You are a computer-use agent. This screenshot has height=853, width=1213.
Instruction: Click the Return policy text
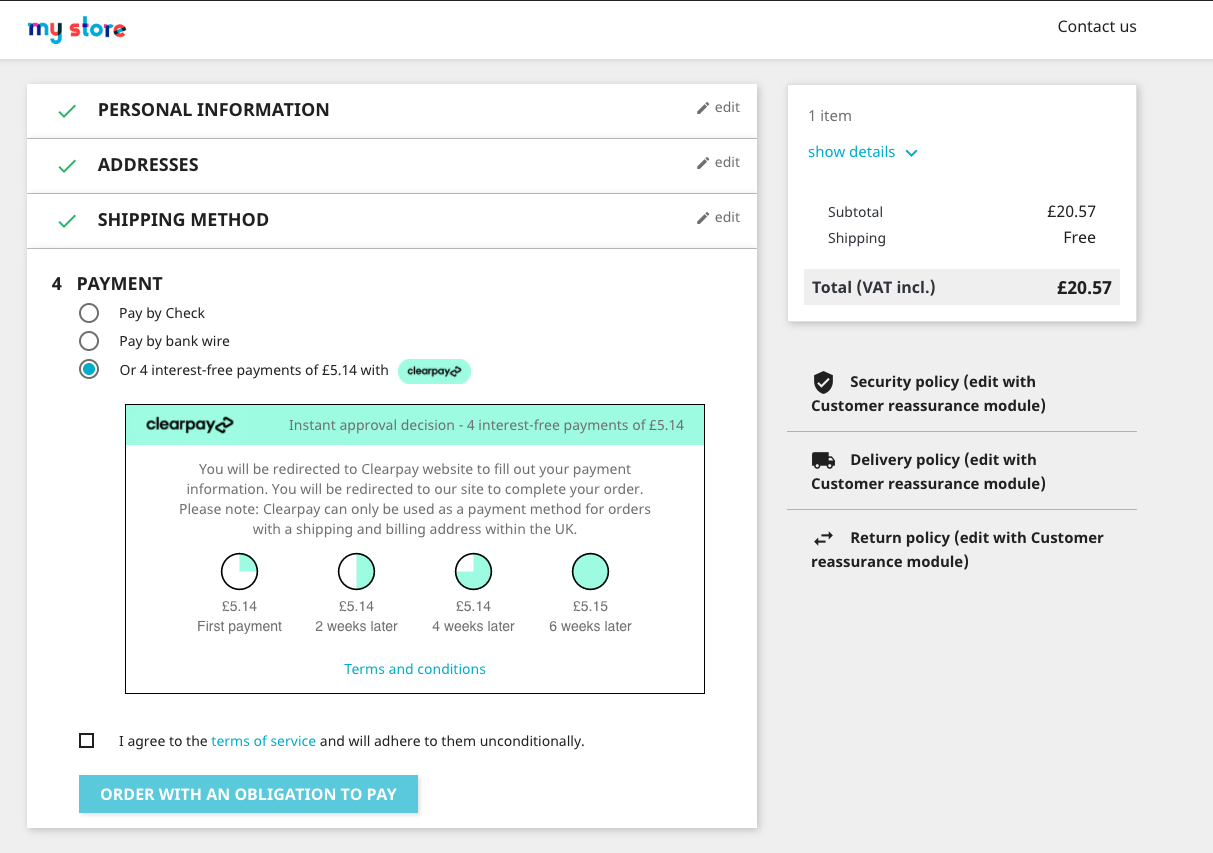957,549
